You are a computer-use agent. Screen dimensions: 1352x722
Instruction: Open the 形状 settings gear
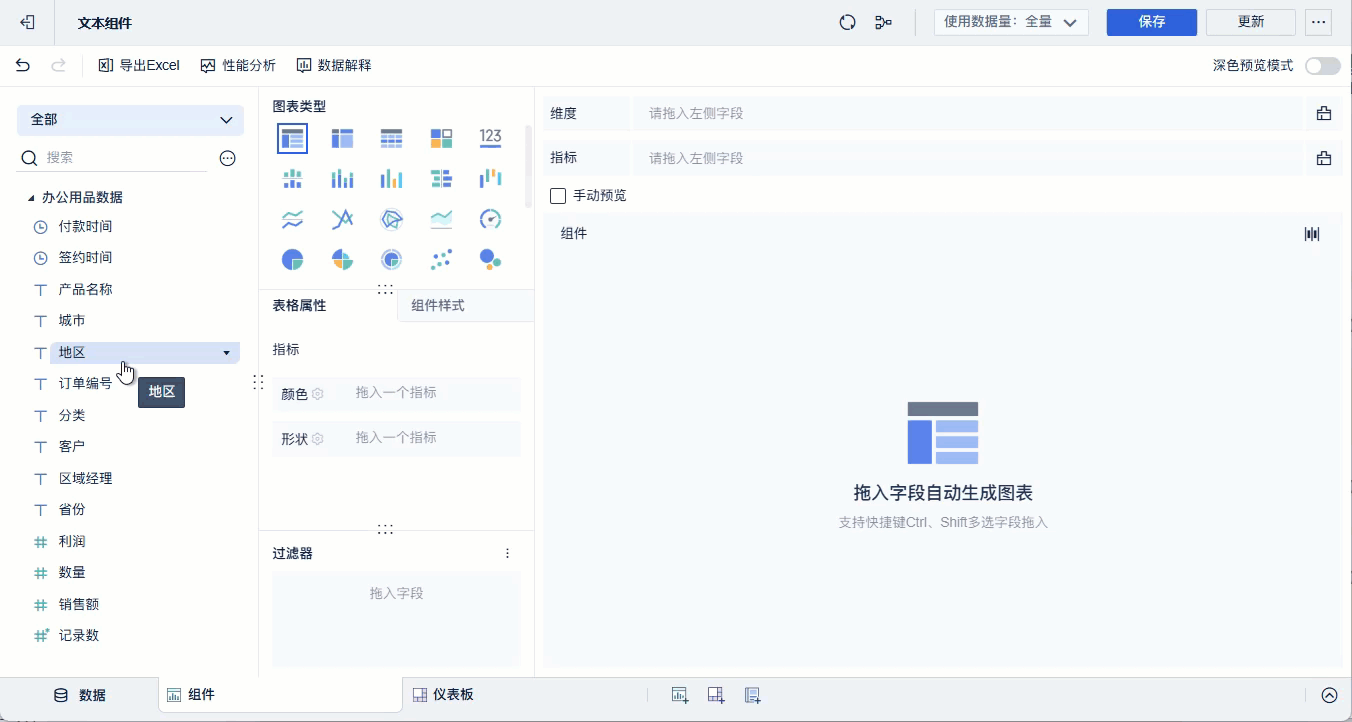(318, 439)
